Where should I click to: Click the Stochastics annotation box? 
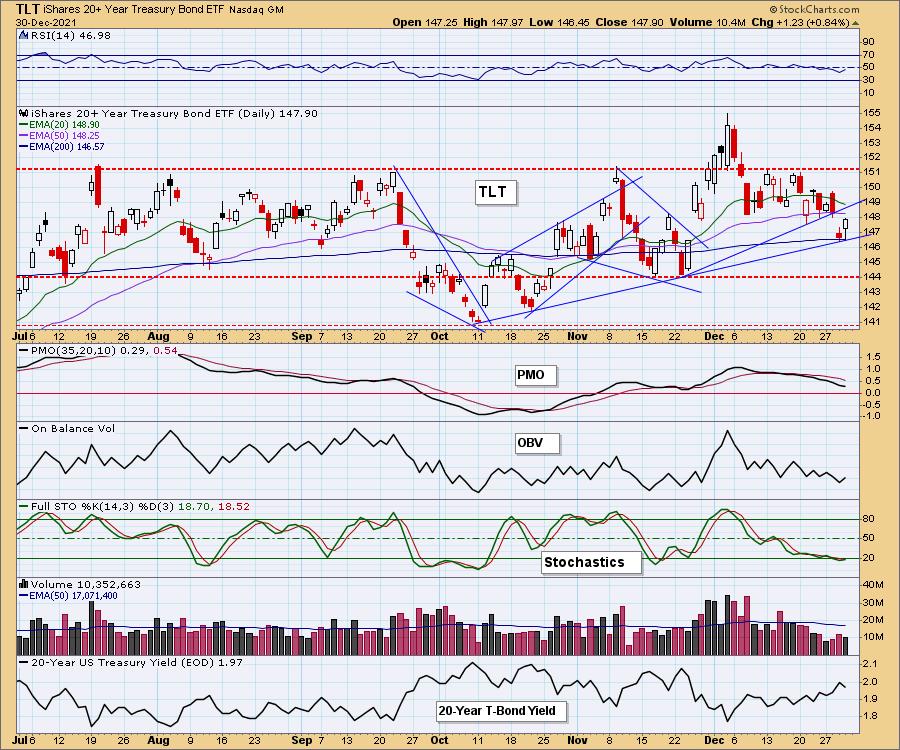click(591, 562)
